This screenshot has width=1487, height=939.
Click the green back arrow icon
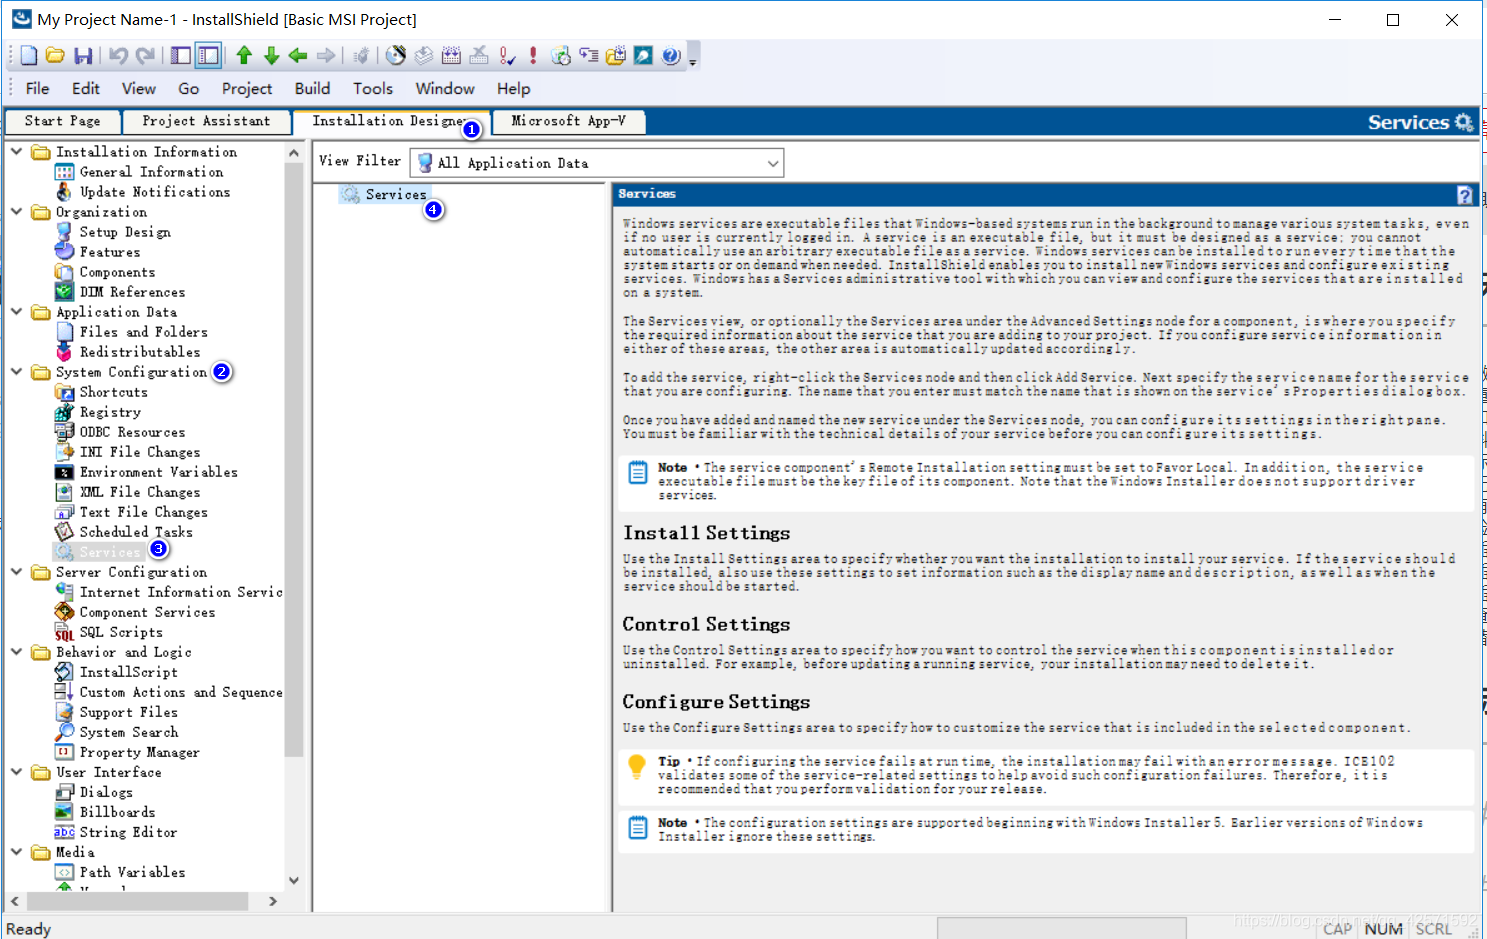pos(298,56)
